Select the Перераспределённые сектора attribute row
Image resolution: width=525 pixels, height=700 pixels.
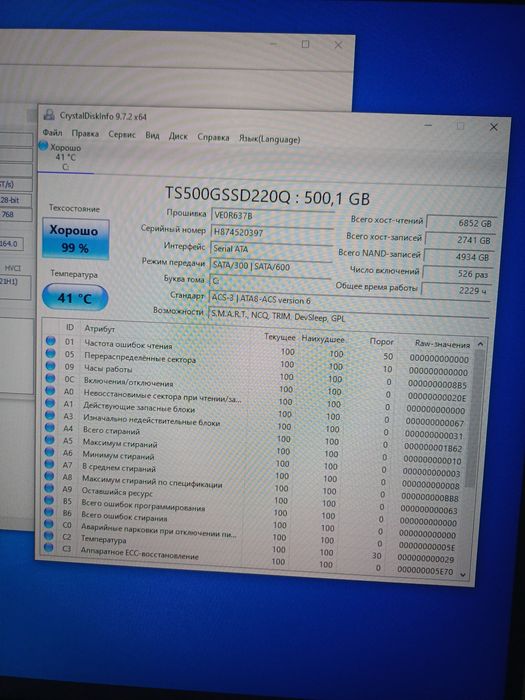(x=257, y=363)
